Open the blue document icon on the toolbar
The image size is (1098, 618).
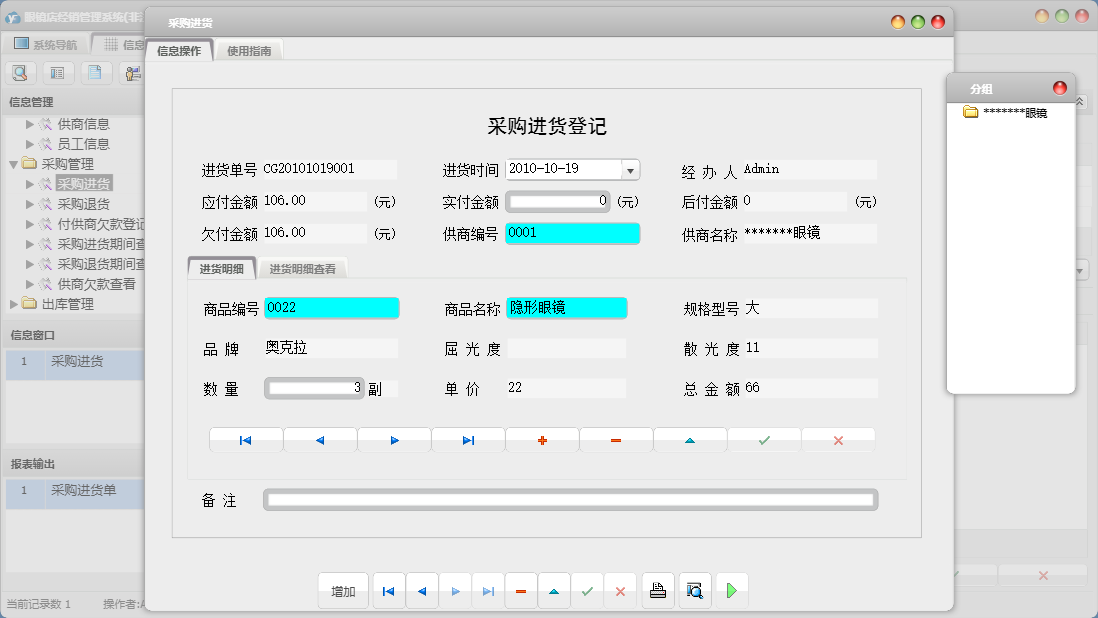click(95, 72)
